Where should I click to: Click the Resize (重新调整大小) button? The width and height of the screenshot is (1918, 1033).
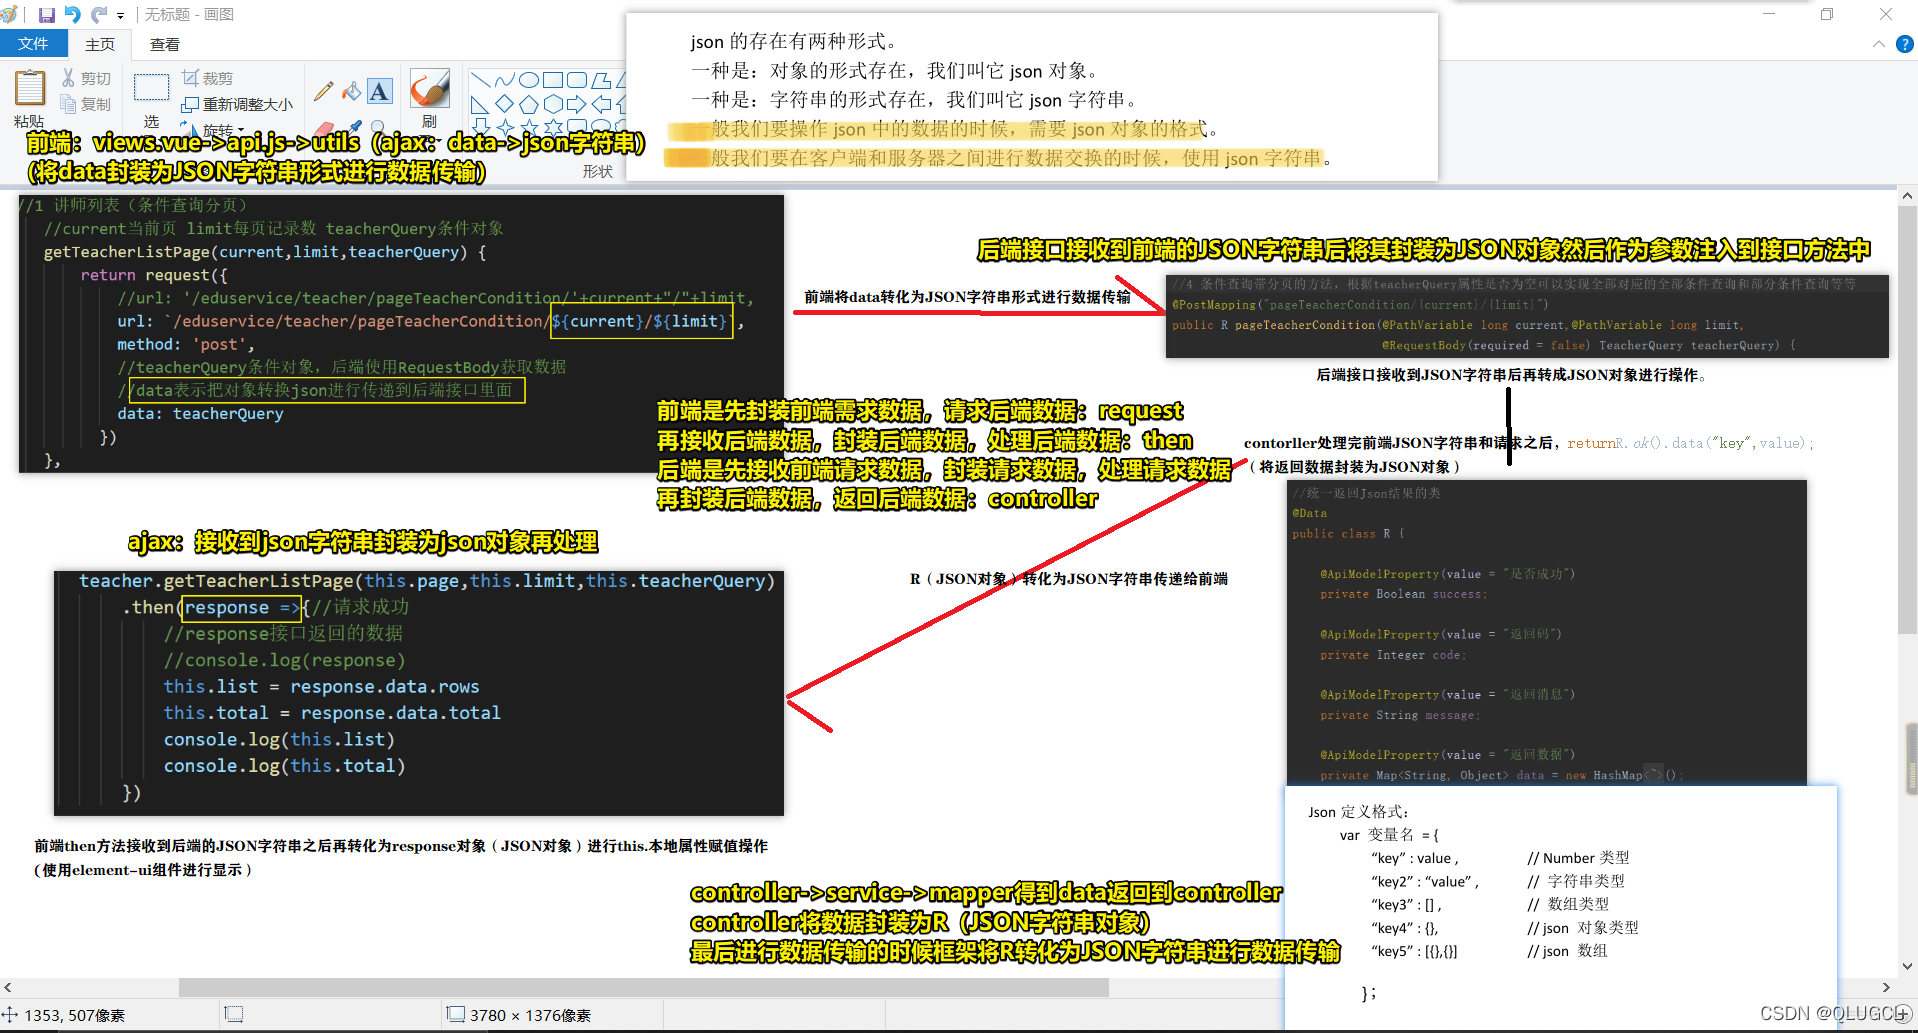(x=237, y=104)
